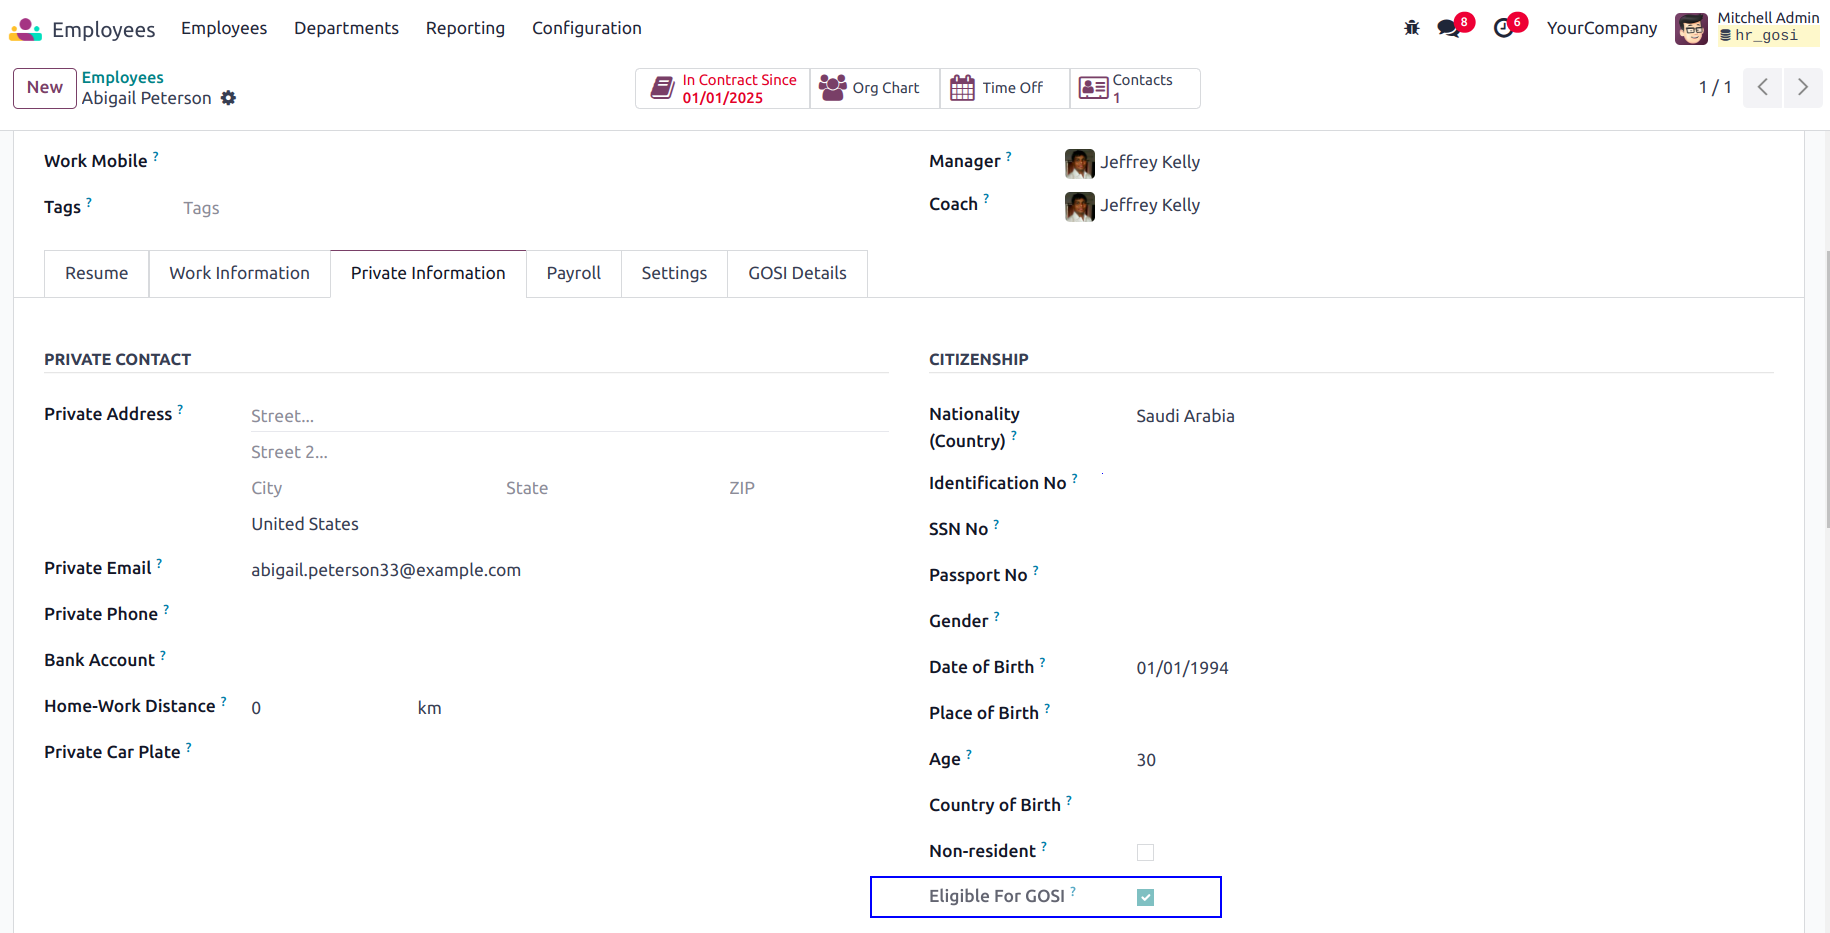The image size is (1830, 933).
Task: Click the Mitchell Admin avatar
Action: pyautogui.click(x=1691, y=29)
